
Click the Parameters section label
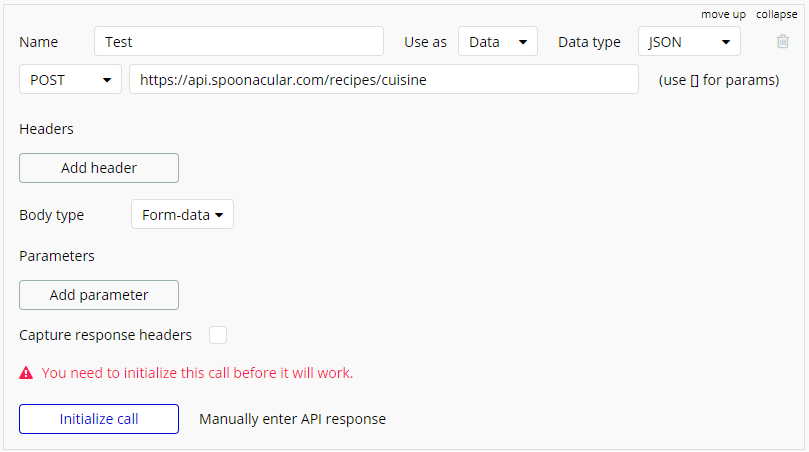tap(57, 256)
